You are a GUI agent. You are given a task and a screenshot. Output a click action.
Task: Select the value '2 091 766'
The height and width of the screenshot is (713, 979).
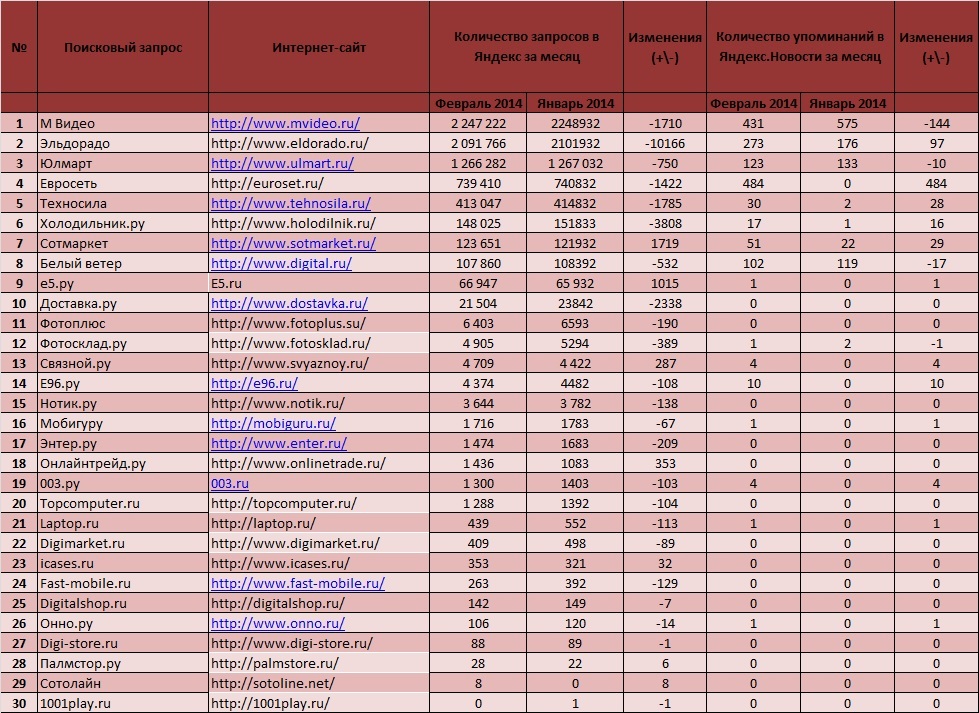[x=478, y=144]
